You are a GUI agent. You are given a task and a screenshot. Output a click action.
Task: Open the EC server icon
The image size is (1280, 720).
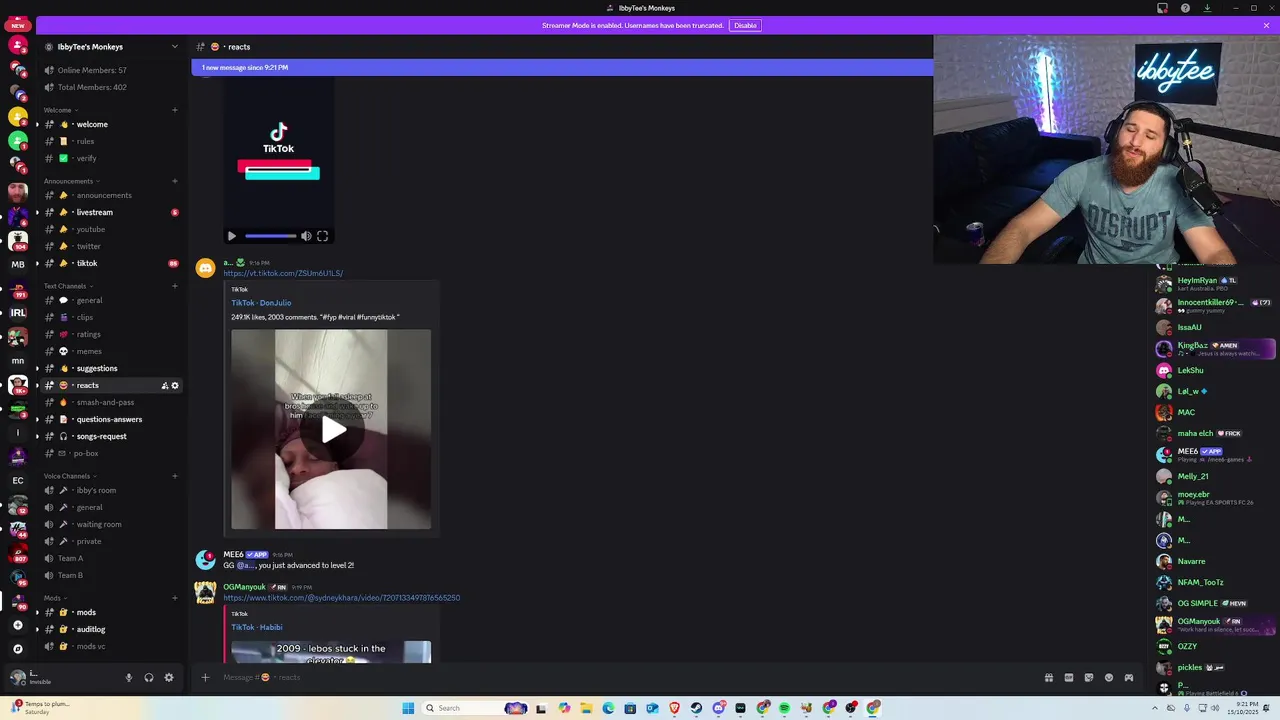coord(18,480)
